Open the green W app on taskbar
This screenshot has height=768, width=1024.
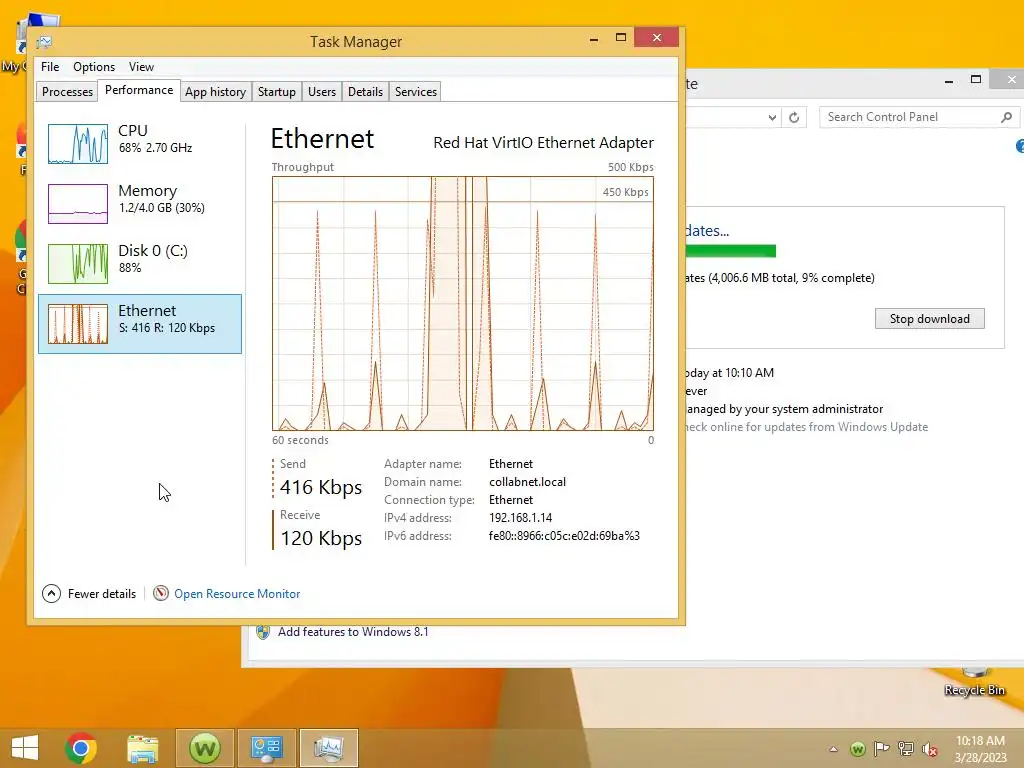204,748
